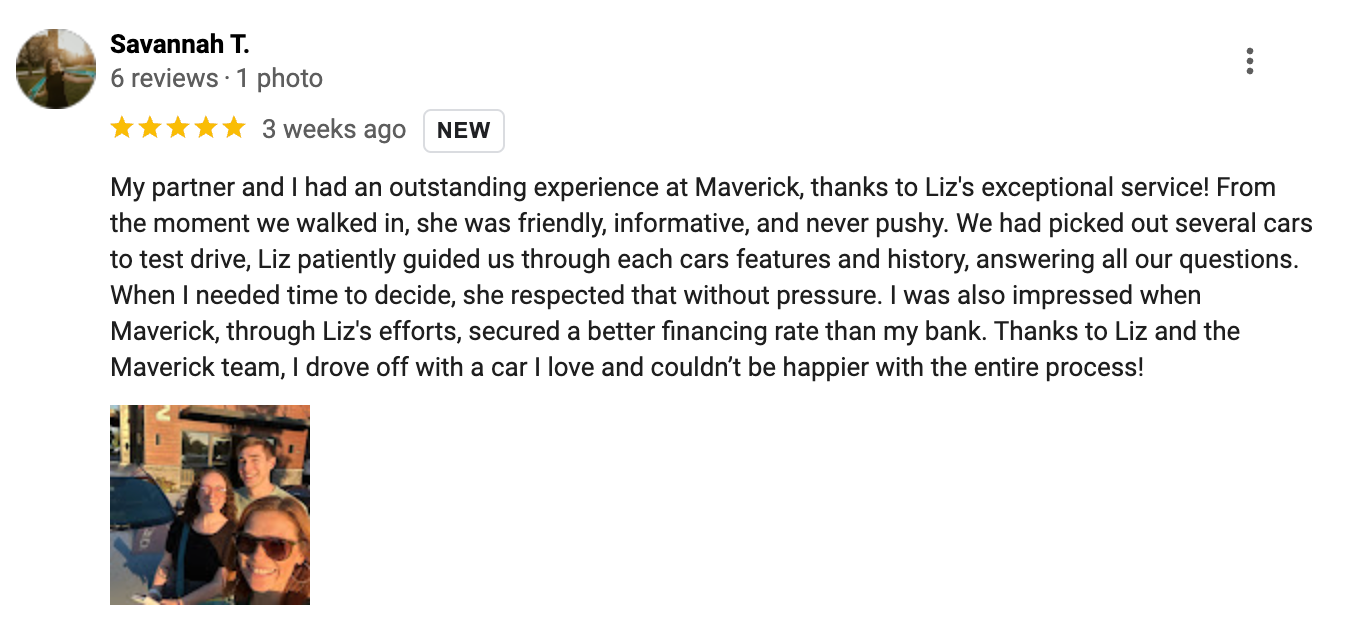Click review line starting "When I needed time"
Image resolution: width=1352 pixels, height=628 pixels.
coord(656,295)
